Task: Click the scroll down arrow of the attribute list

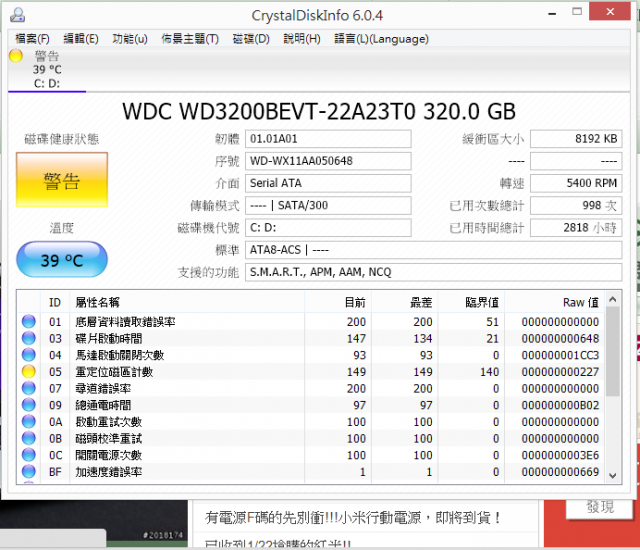Action: [613, 475]
